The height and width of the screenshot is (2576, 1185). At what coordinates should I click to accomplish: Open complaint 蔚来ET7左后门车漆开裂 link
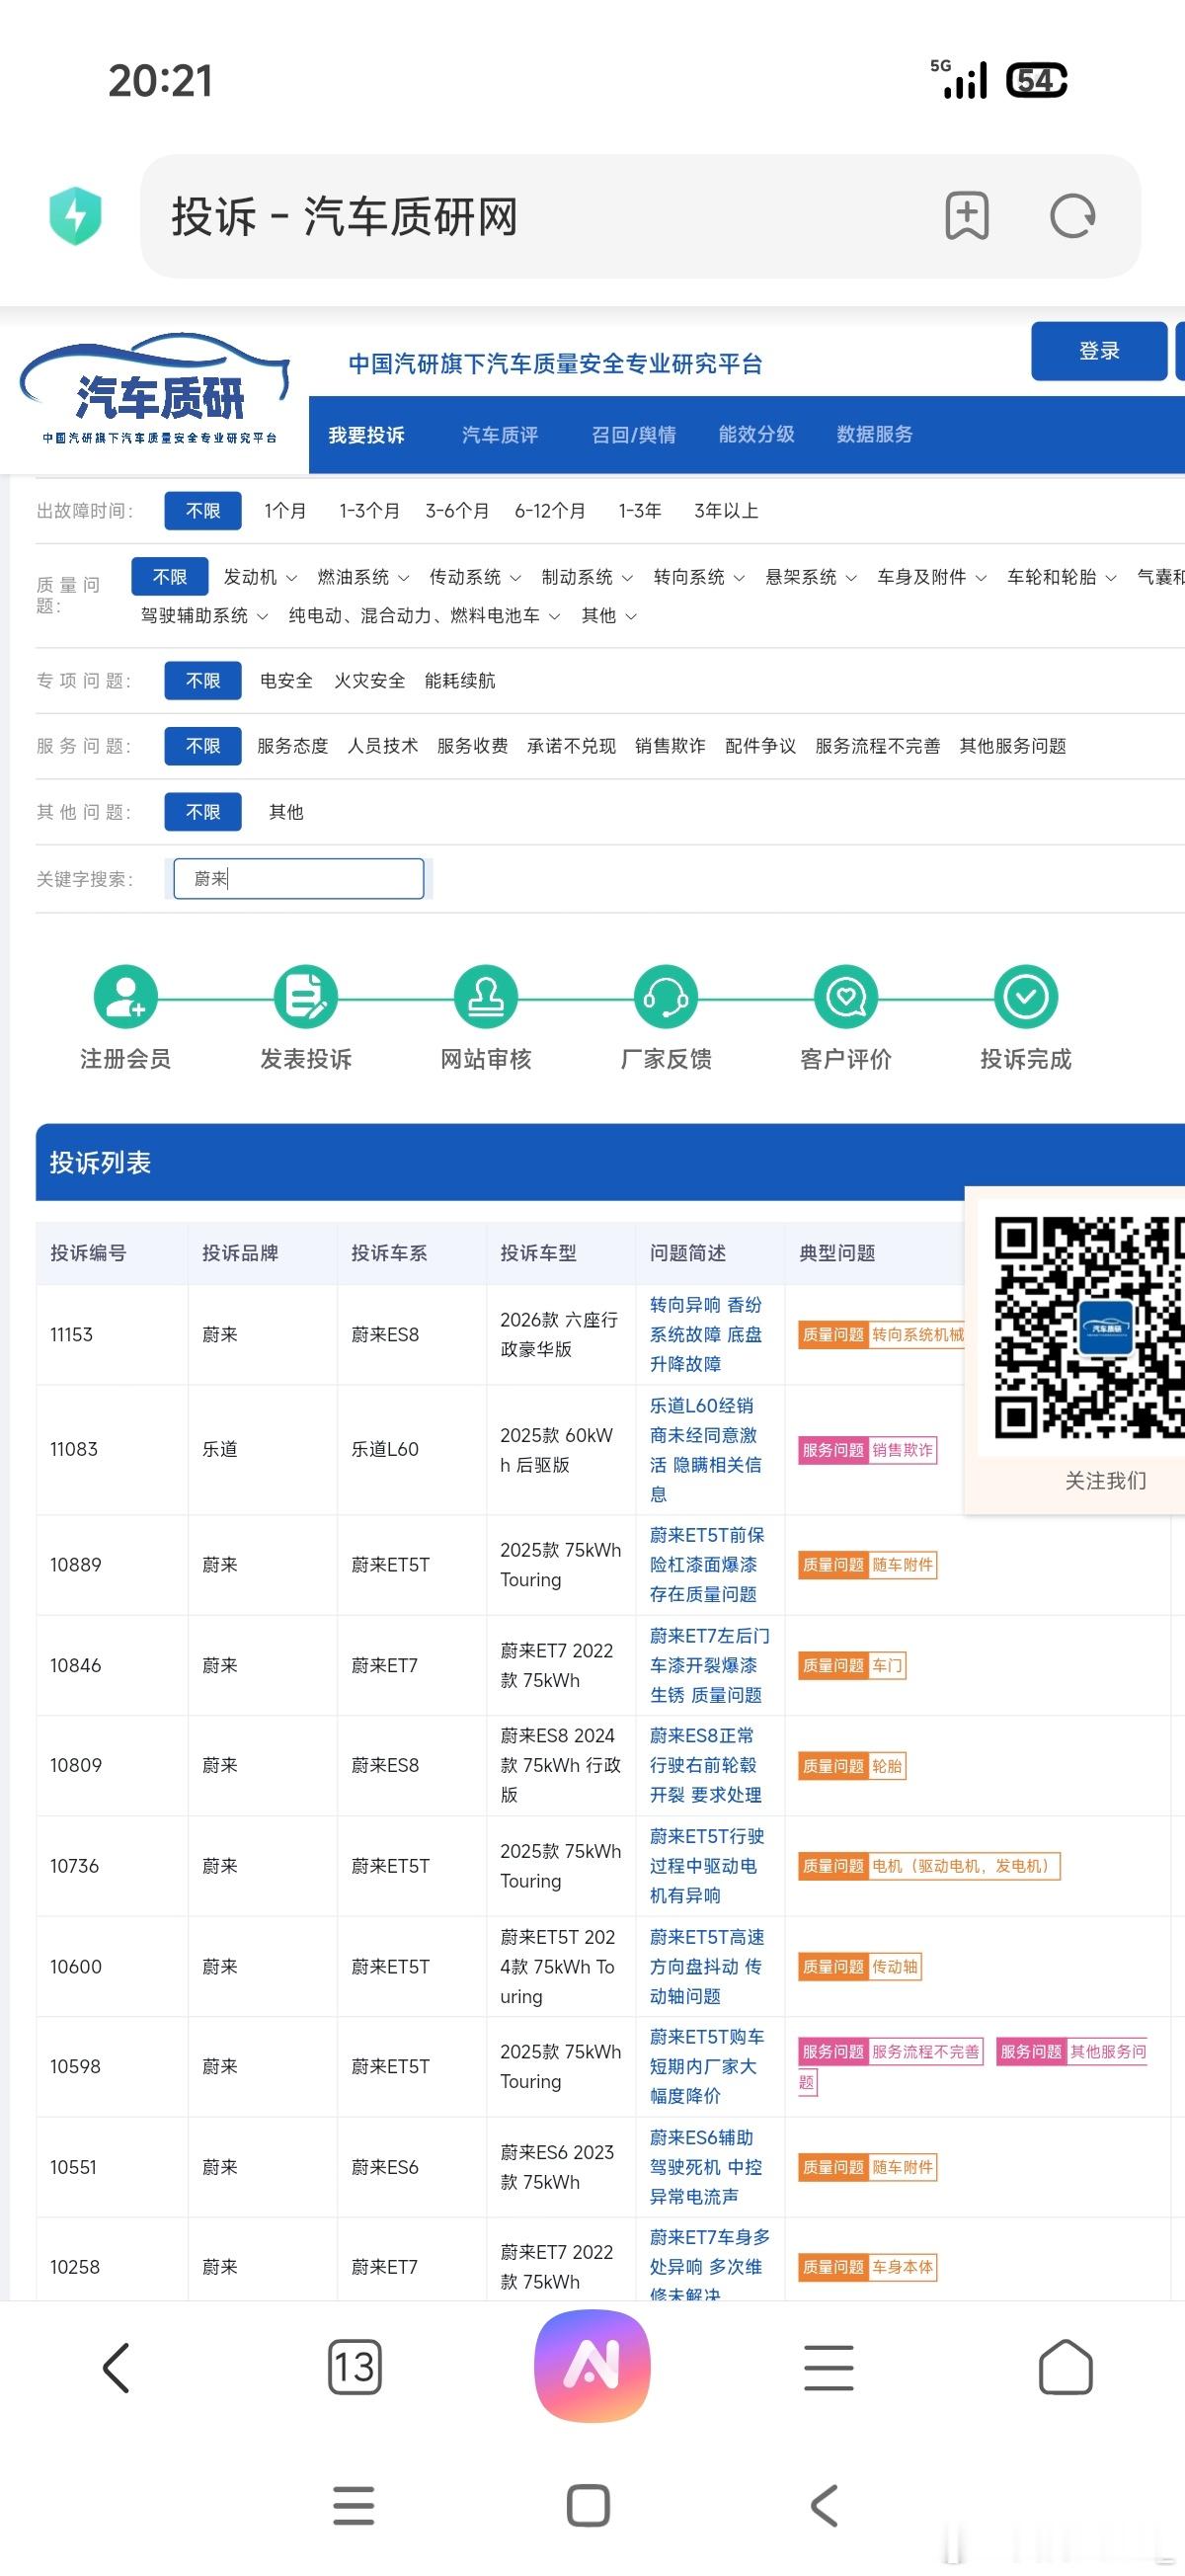tap(709, 1665)
